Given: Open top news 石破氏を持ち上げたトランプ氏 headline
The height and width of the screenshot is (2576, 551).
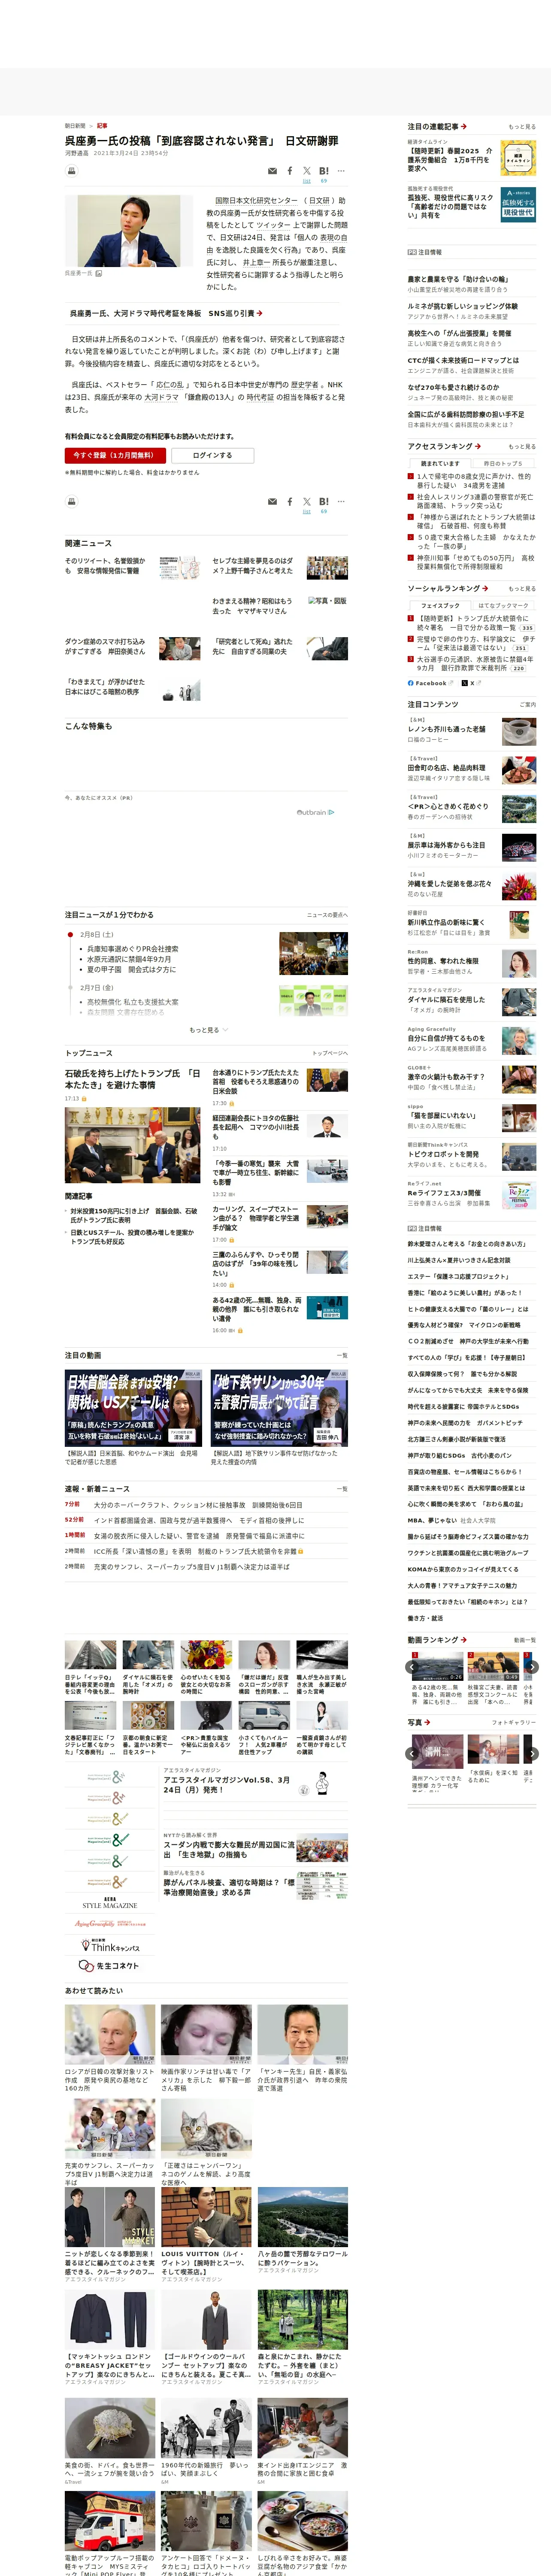Looking at the screenshot, I should [x=132, y=1078].
